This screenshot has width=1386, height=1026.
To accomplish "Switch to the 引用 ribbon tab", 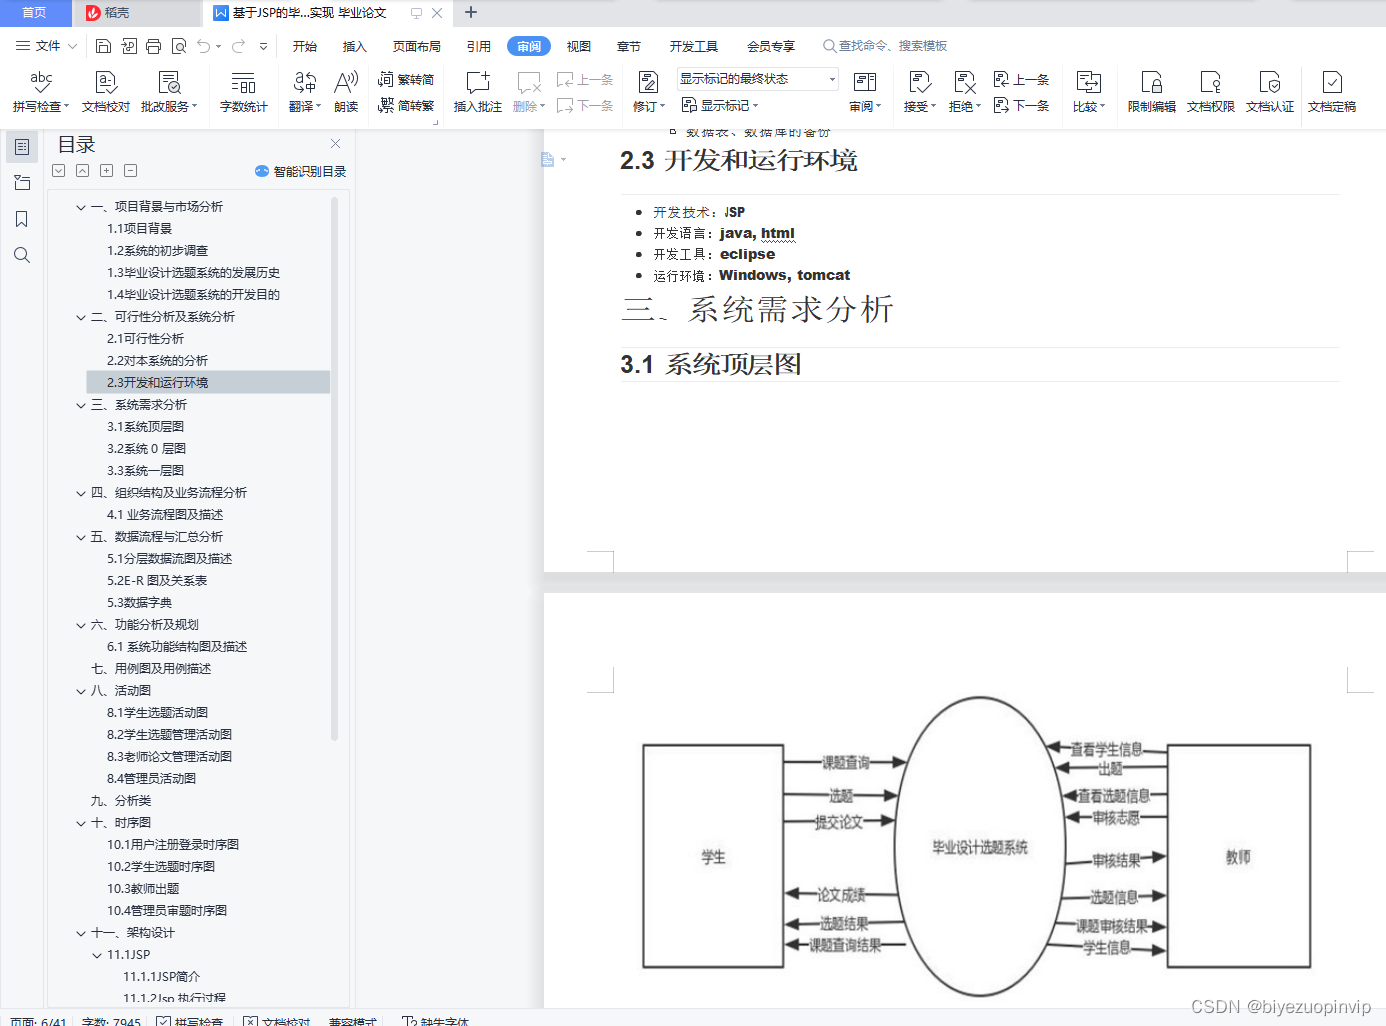I will [x=479, y=46].
